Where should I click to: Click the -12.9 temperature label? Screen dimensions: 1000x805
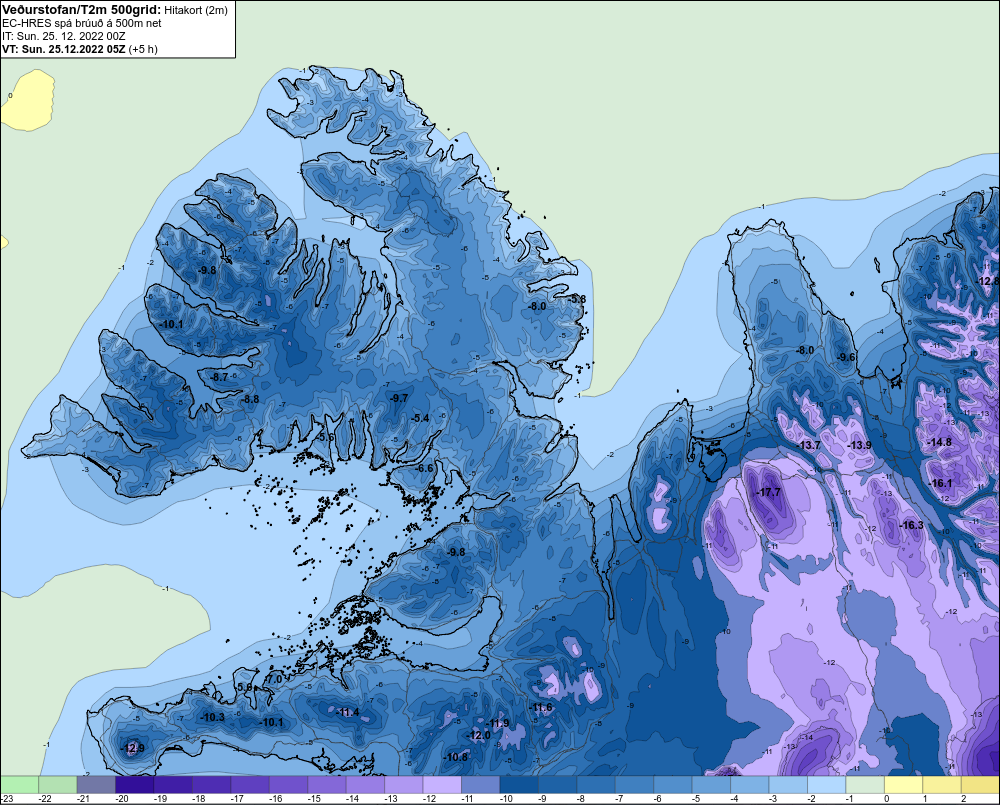132,748
